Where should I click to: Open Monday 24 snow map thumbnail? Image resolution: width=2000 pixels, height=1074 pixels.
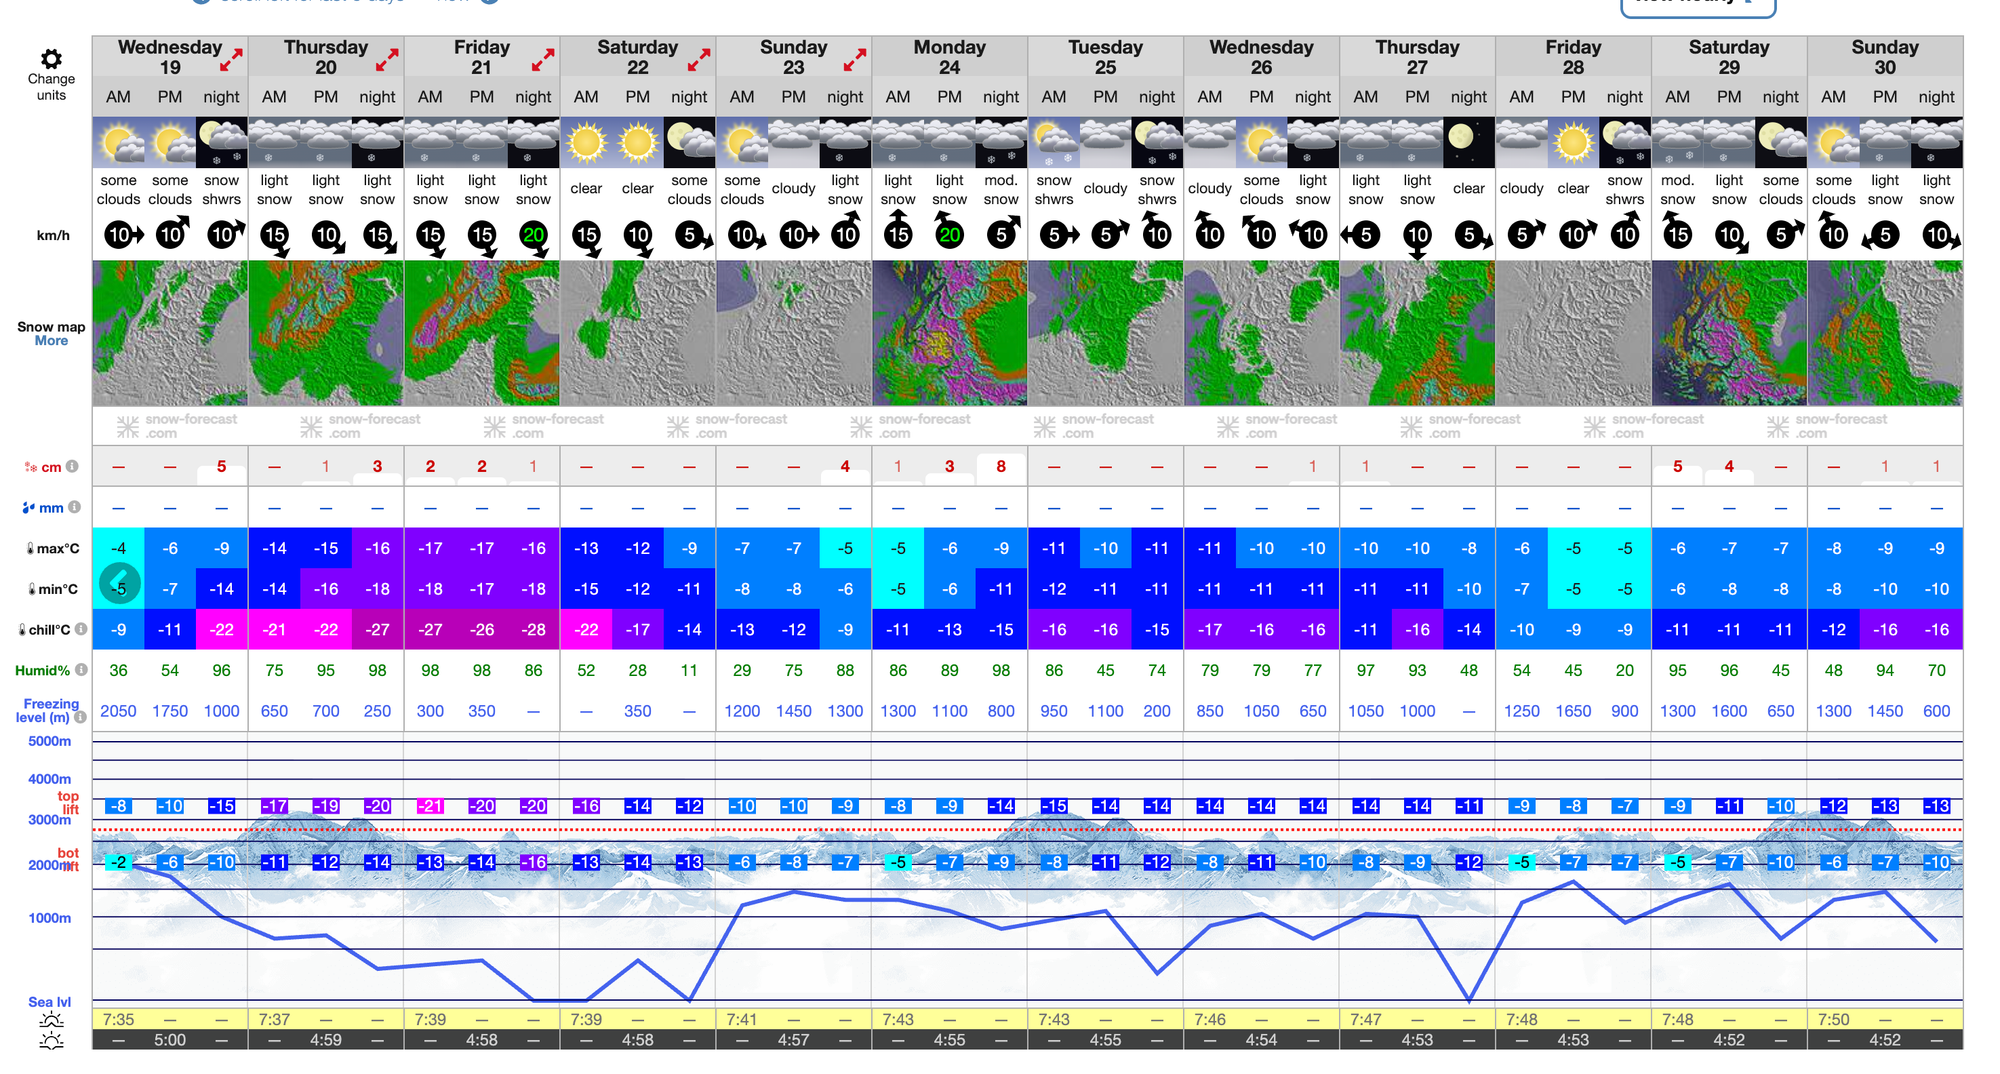(949, 333)
